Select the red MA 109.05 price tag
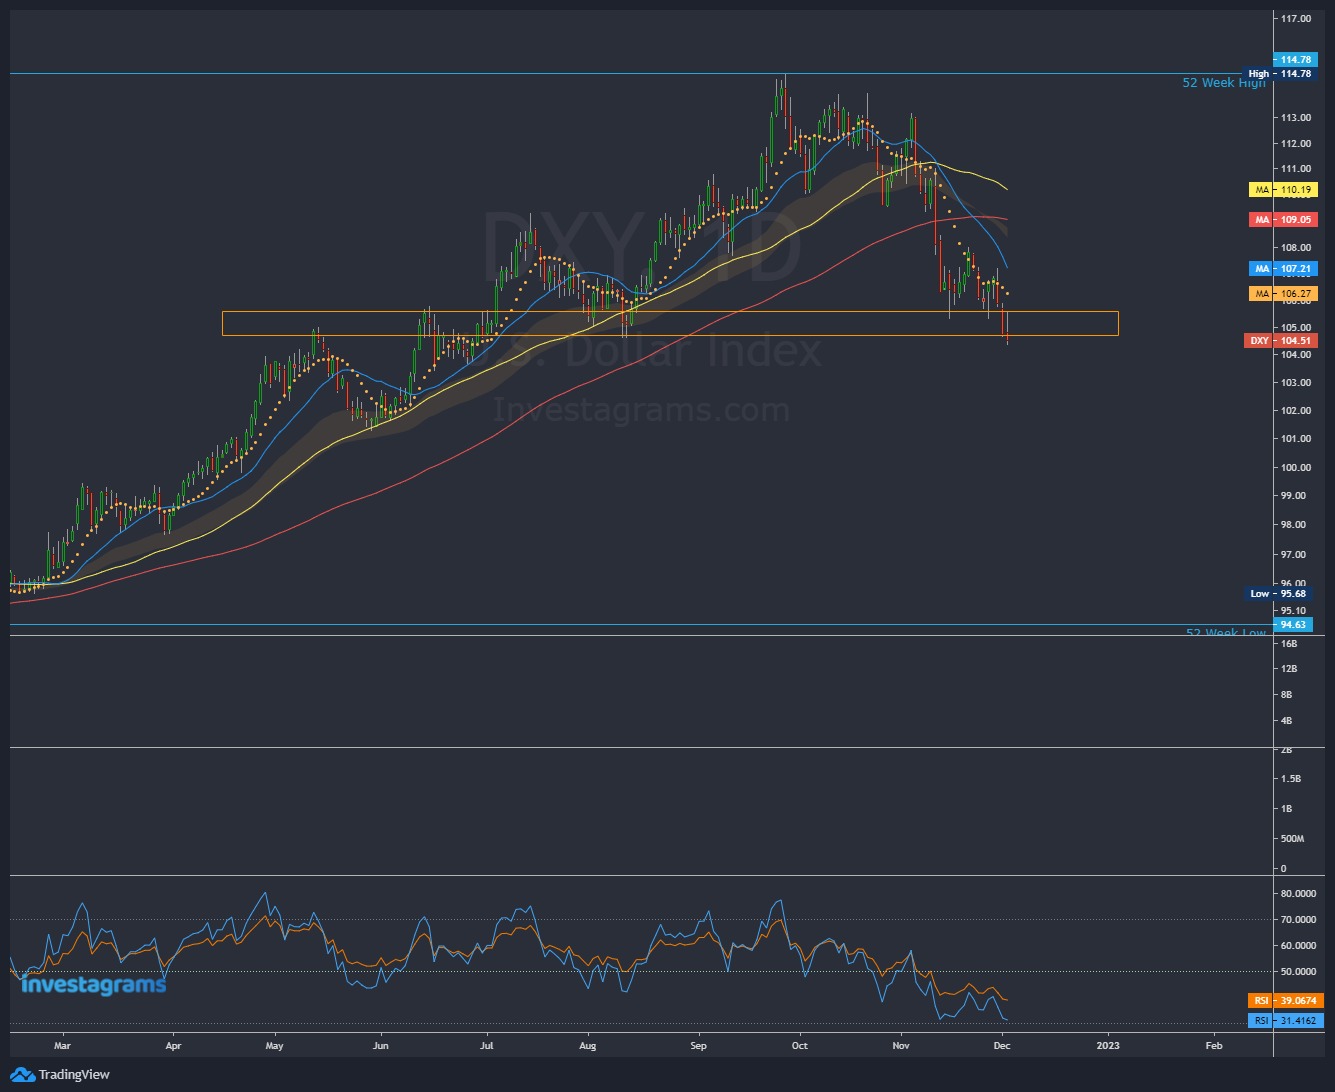Screen dimensions: 1335x1092 click(x=1283, y=219)
